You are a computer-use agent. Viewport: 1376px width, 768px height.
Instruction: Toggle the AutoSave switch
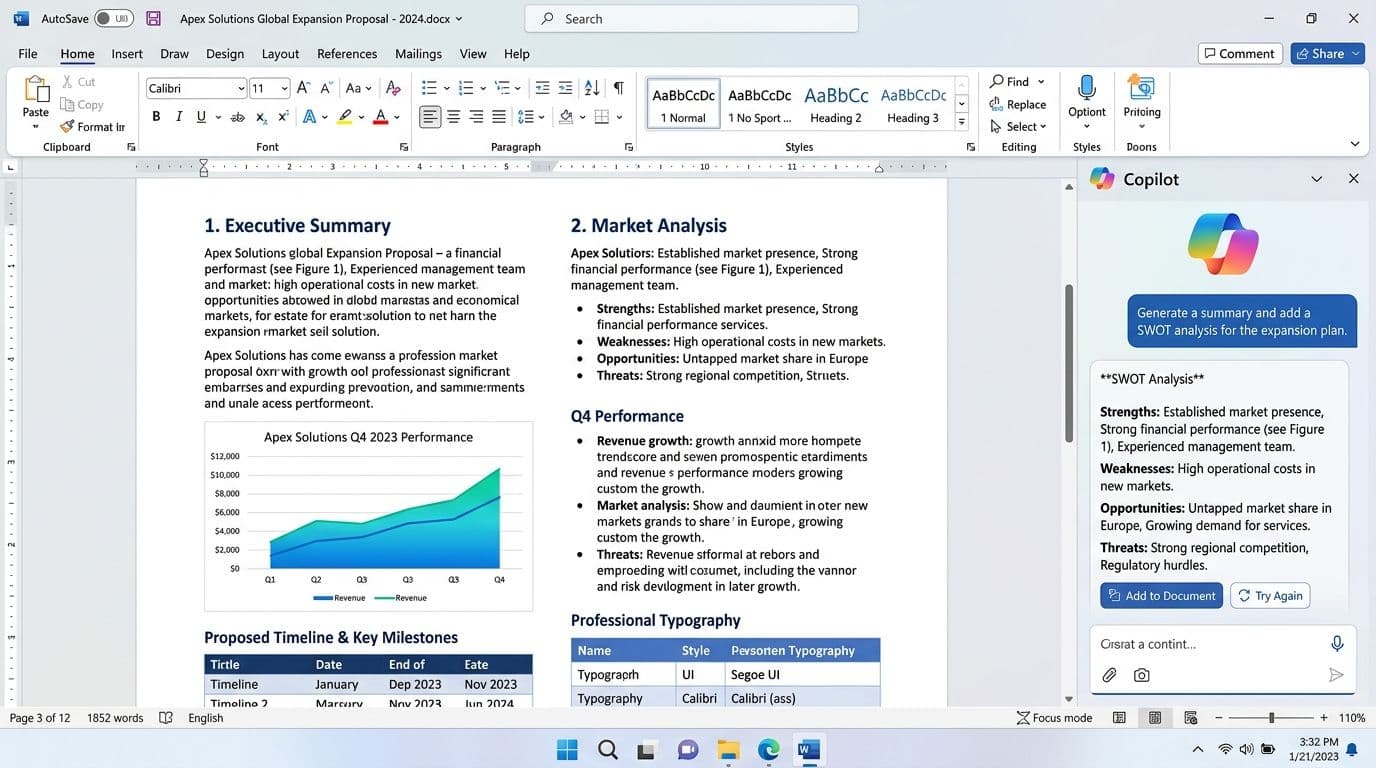(114, 18)
